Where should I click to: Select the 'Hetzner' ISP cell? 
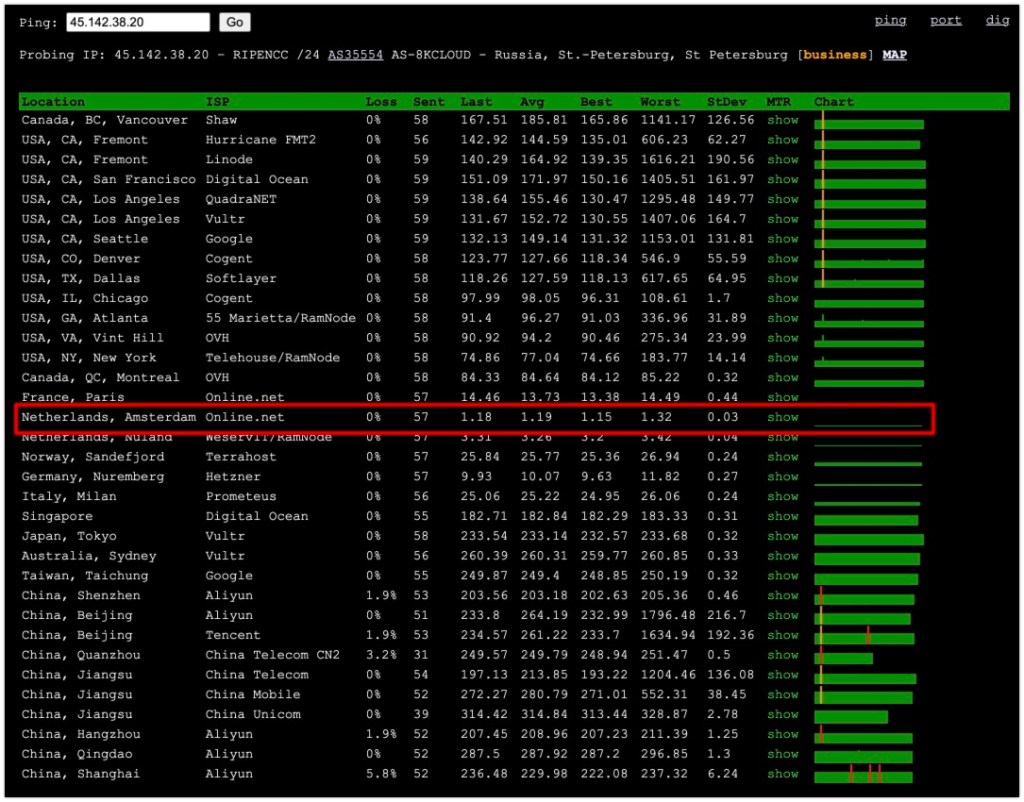pos(232,476)
